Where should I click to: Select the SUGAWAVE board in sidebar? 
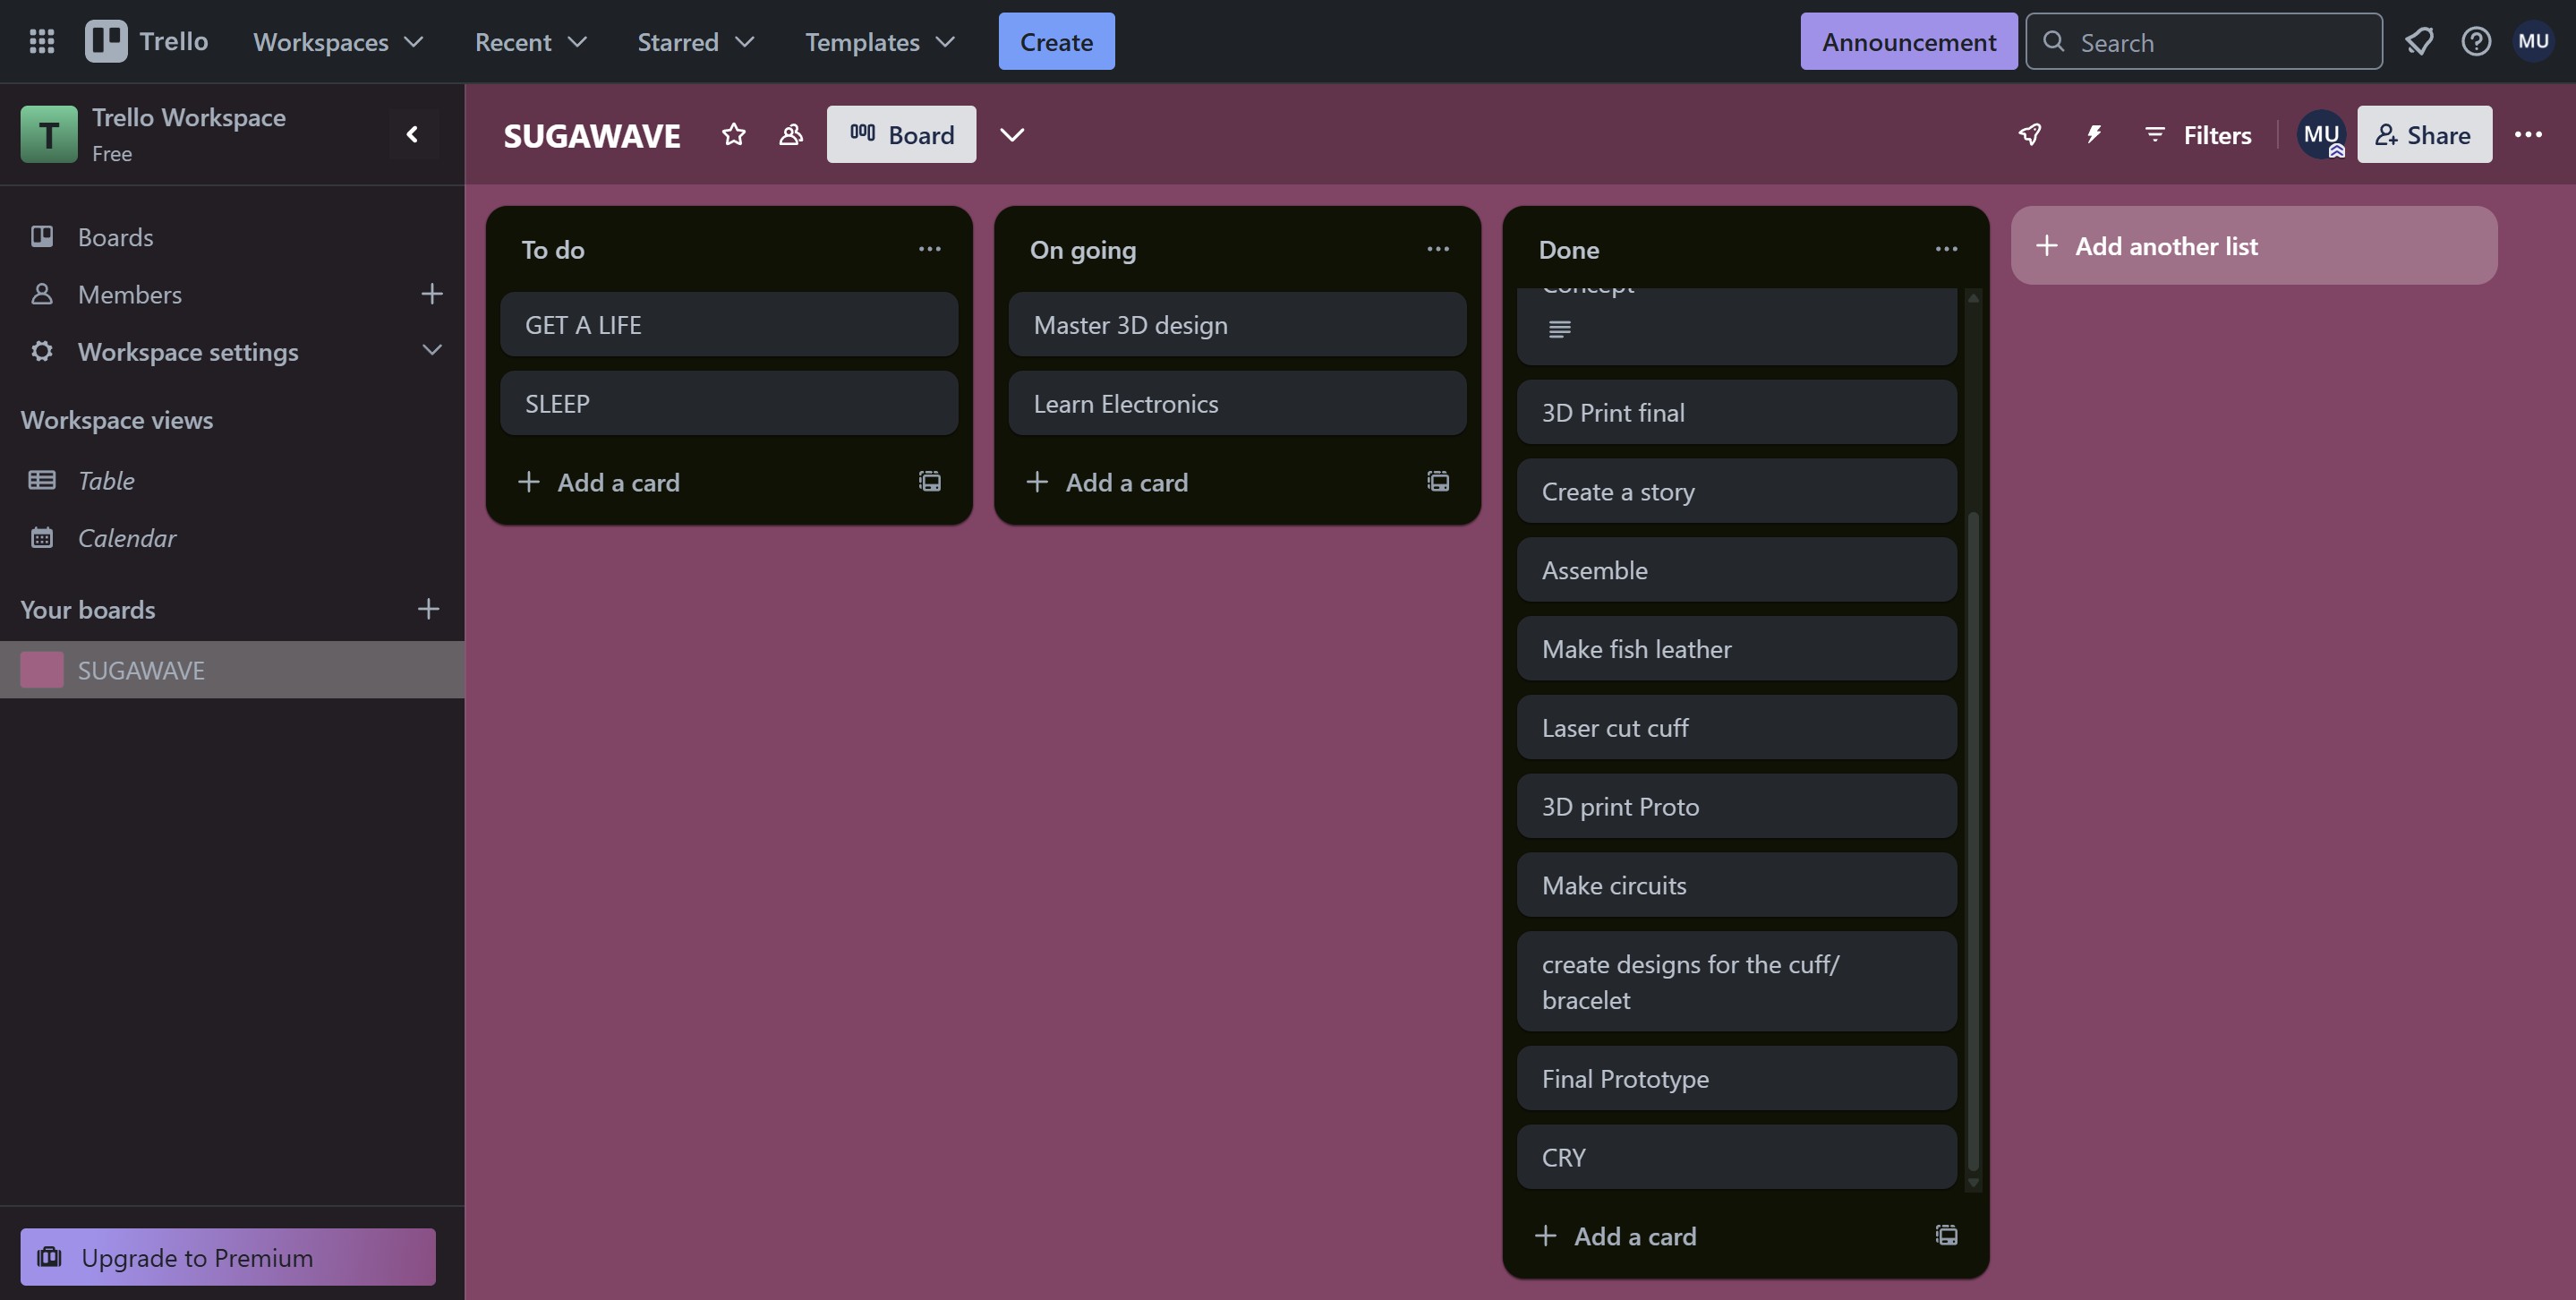(x=232, y=670)
